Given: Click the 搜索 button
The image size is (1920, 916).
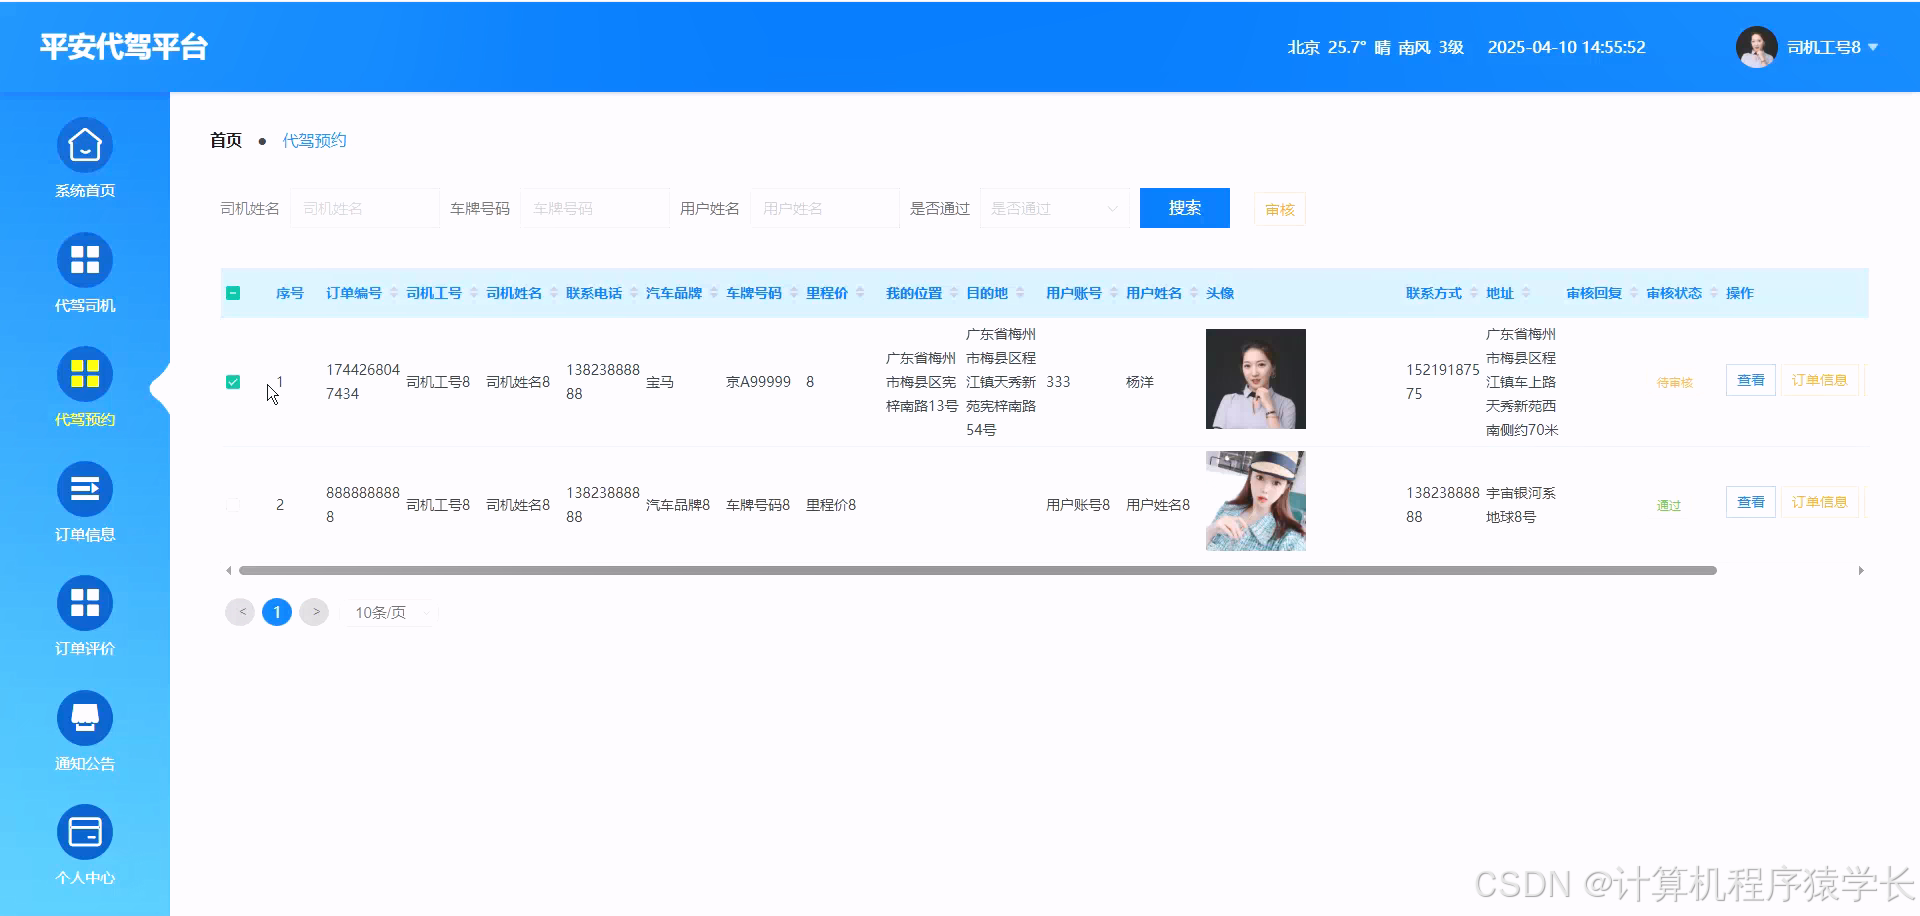Looking at the screenshot, I should (x=1185, y=208).
